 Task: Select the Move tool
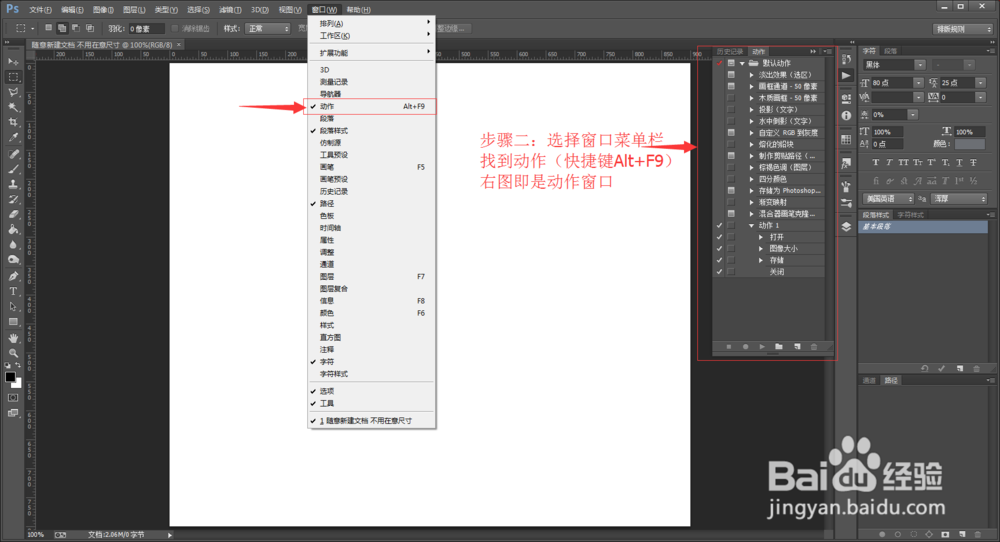coord(13,61)
